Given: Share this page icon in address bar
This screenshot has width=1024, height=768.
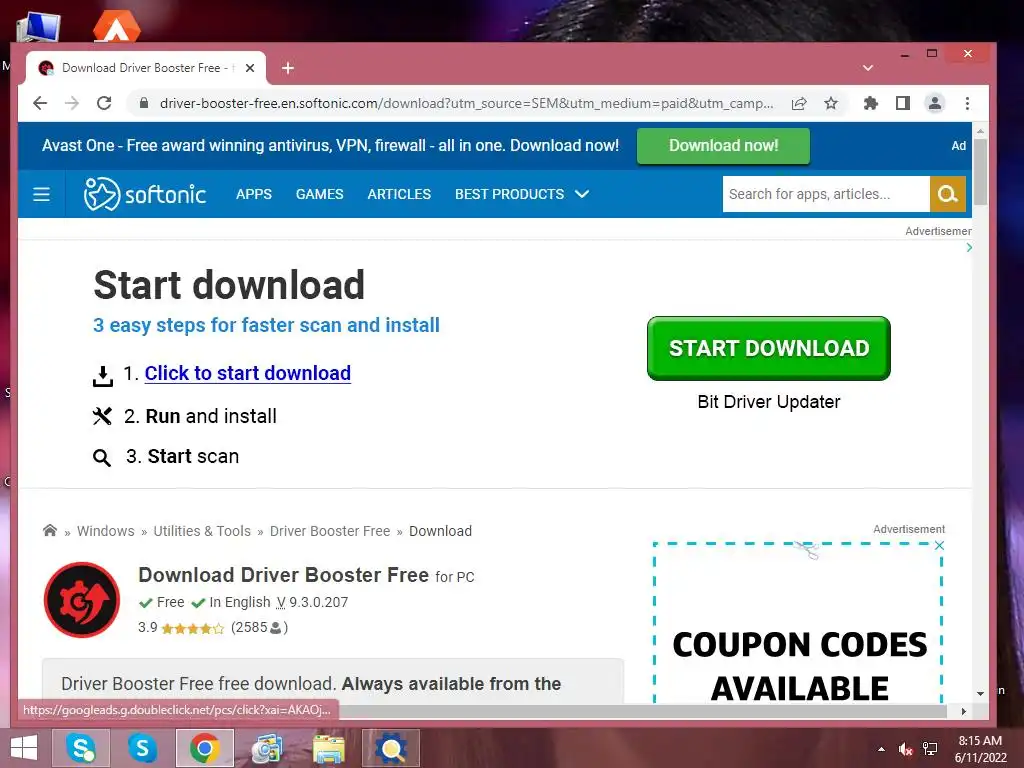Looking at the screenshot, I should pyautogui.click(x=799, y=103).
